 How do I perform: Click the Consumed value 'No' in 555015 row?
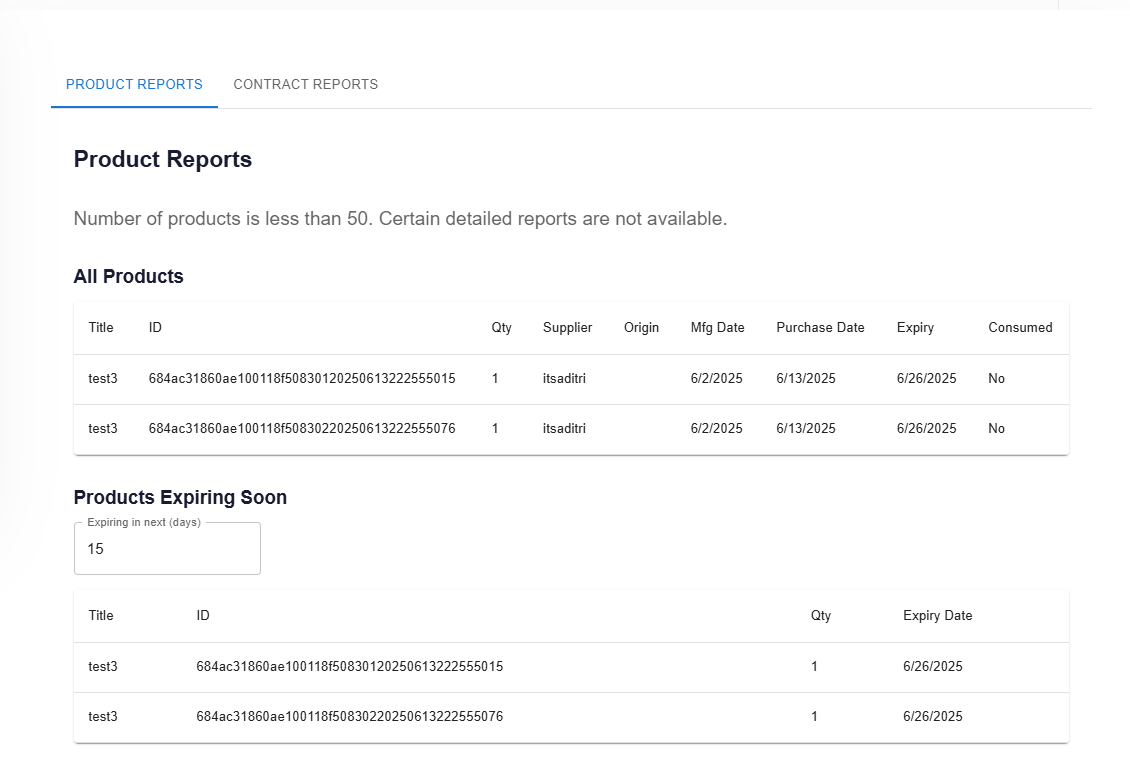996,378
